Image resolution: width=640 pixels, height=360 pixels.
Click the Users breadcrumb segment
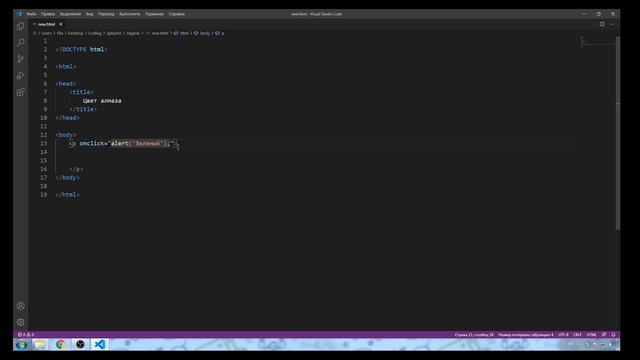click(x=47, y=33)
